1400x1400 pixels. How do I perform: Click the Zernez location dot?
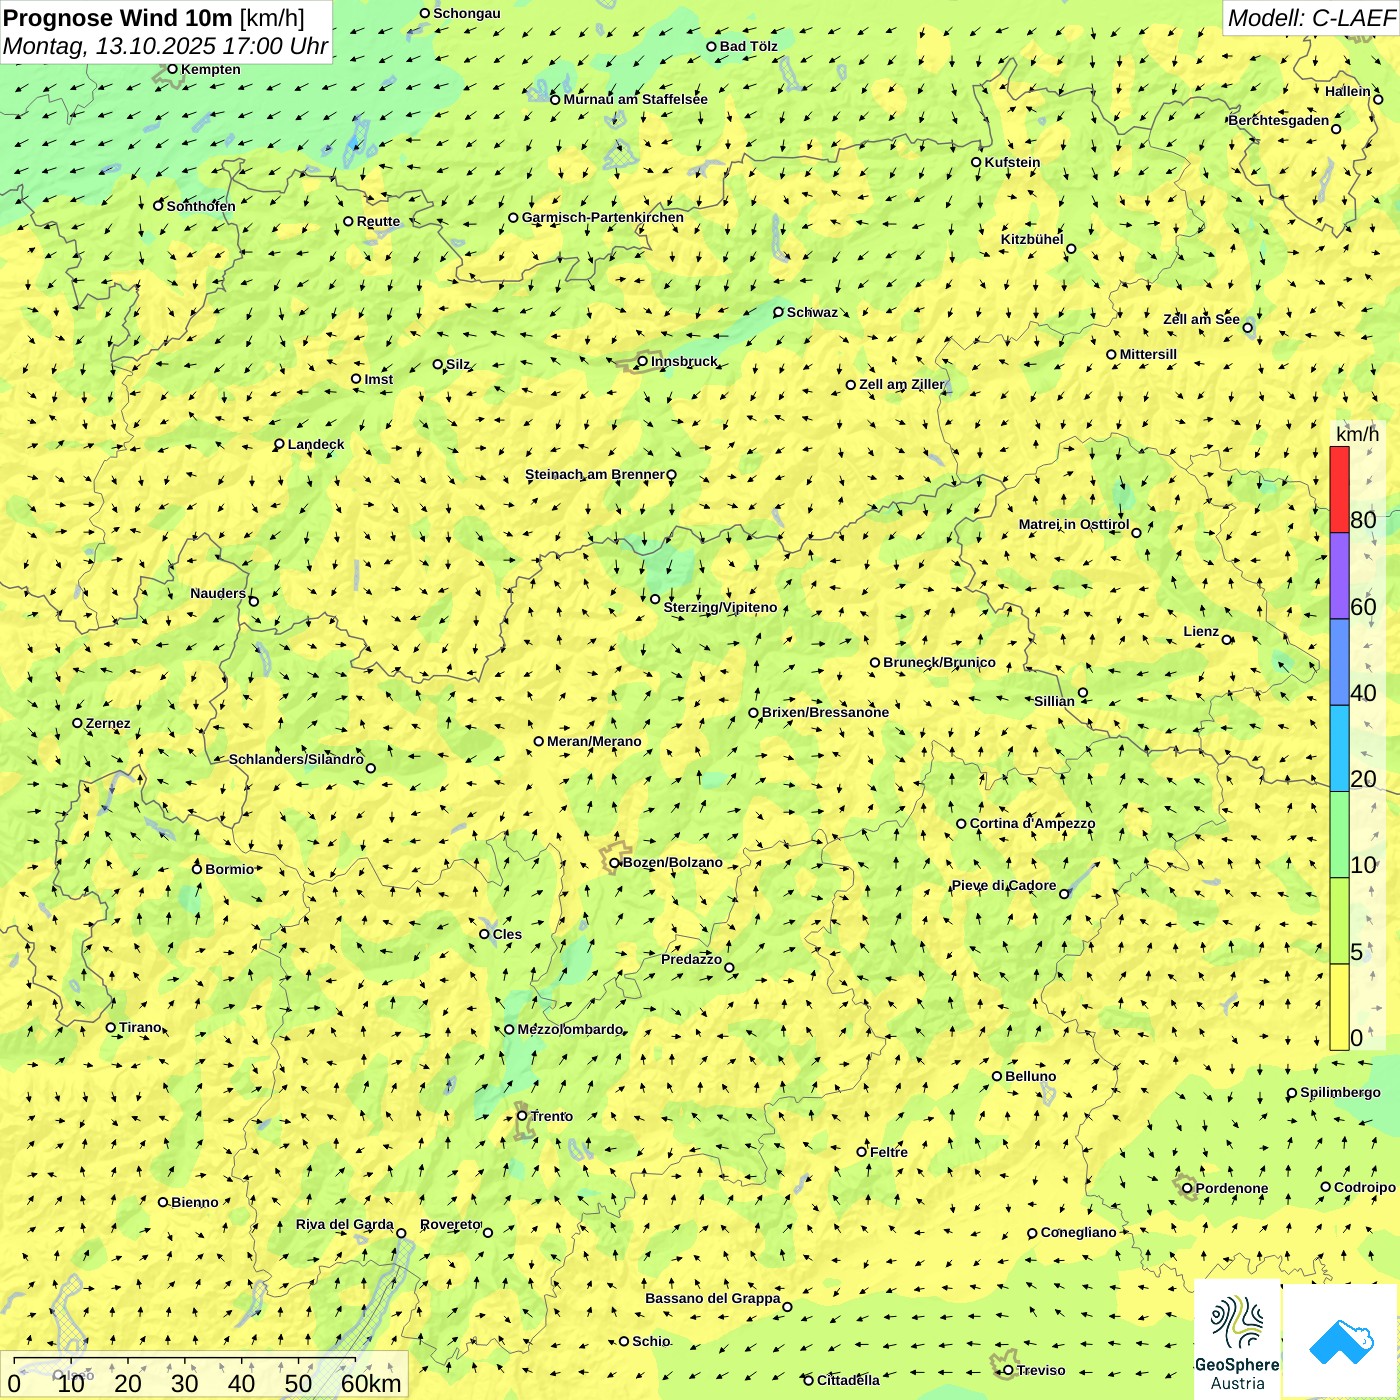pos(78,723)
